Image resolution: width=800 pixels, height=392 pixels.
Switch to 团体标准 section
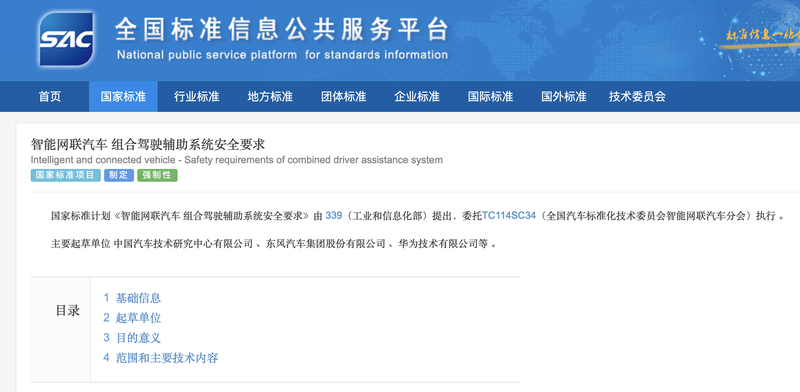point(343,96)
